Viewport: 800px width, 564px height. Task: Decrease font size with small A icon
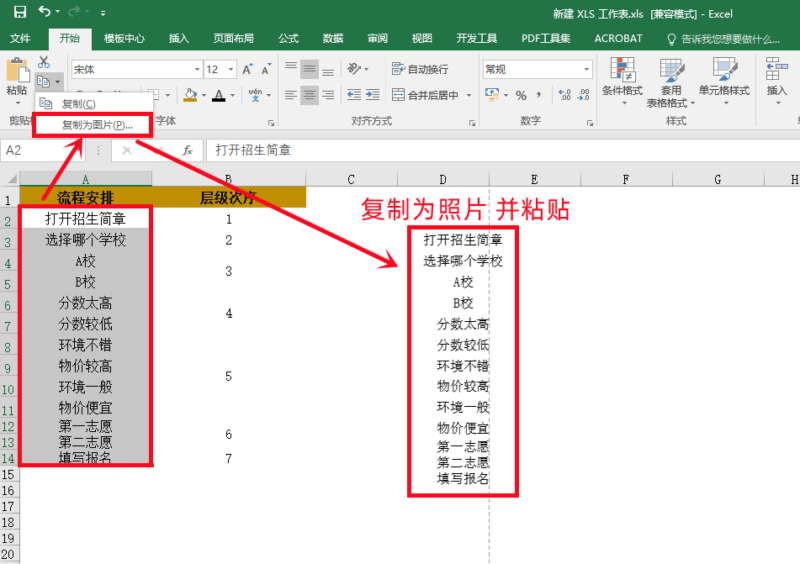(266, 69)
